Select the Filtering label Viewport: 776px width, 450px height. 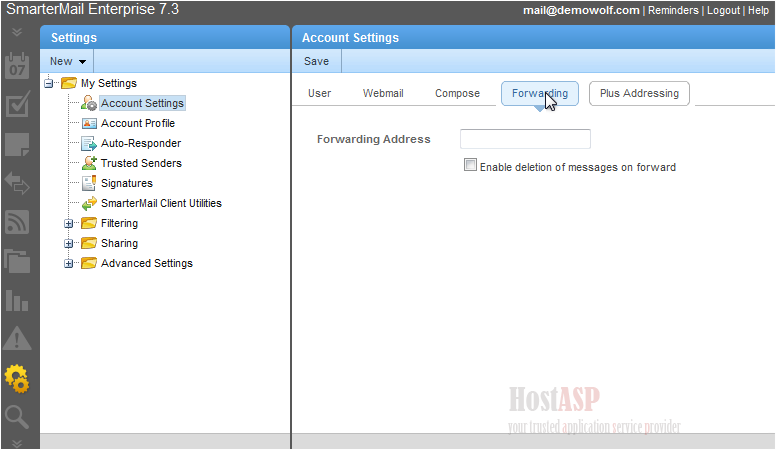coord(119,223)
